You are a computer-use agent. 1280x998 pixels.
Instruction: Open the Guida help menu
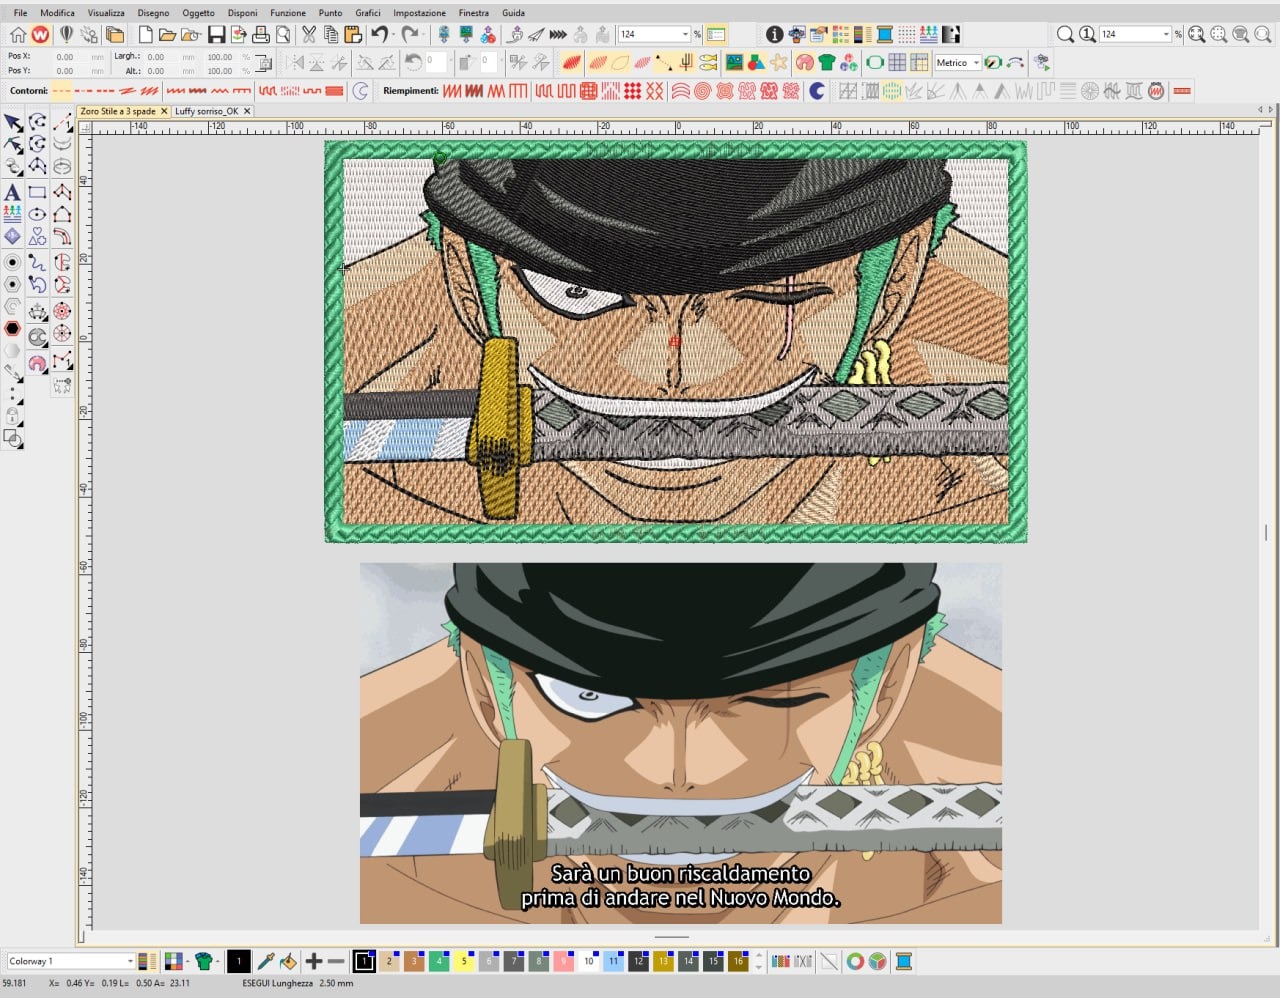click(513, 13)
